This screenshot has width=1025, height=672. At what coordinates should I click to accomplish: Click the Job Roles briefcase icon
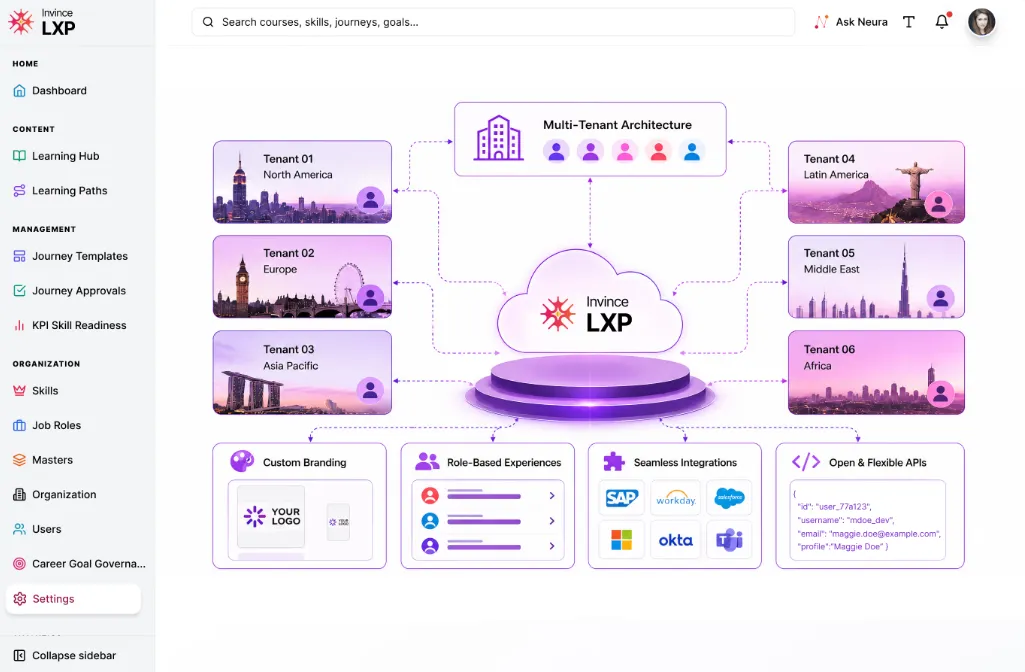[20, 426]
